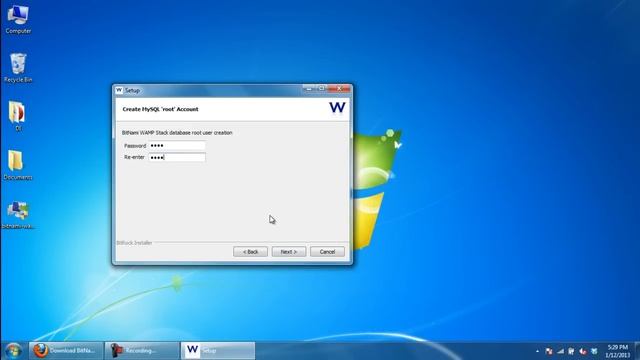
Task: Click the Setup taskbar item
Action: coord(218,351)
